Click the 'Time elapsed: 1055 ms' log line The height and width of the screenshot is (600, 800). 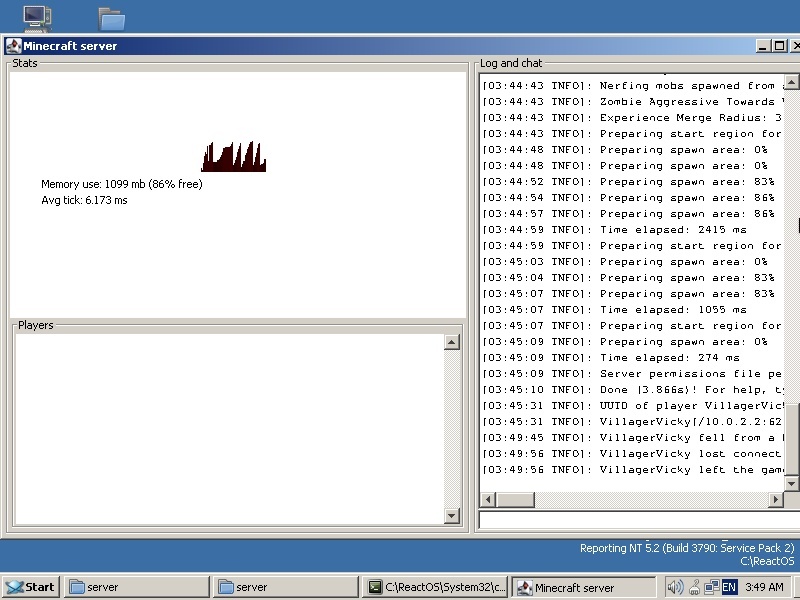point(614,310)
